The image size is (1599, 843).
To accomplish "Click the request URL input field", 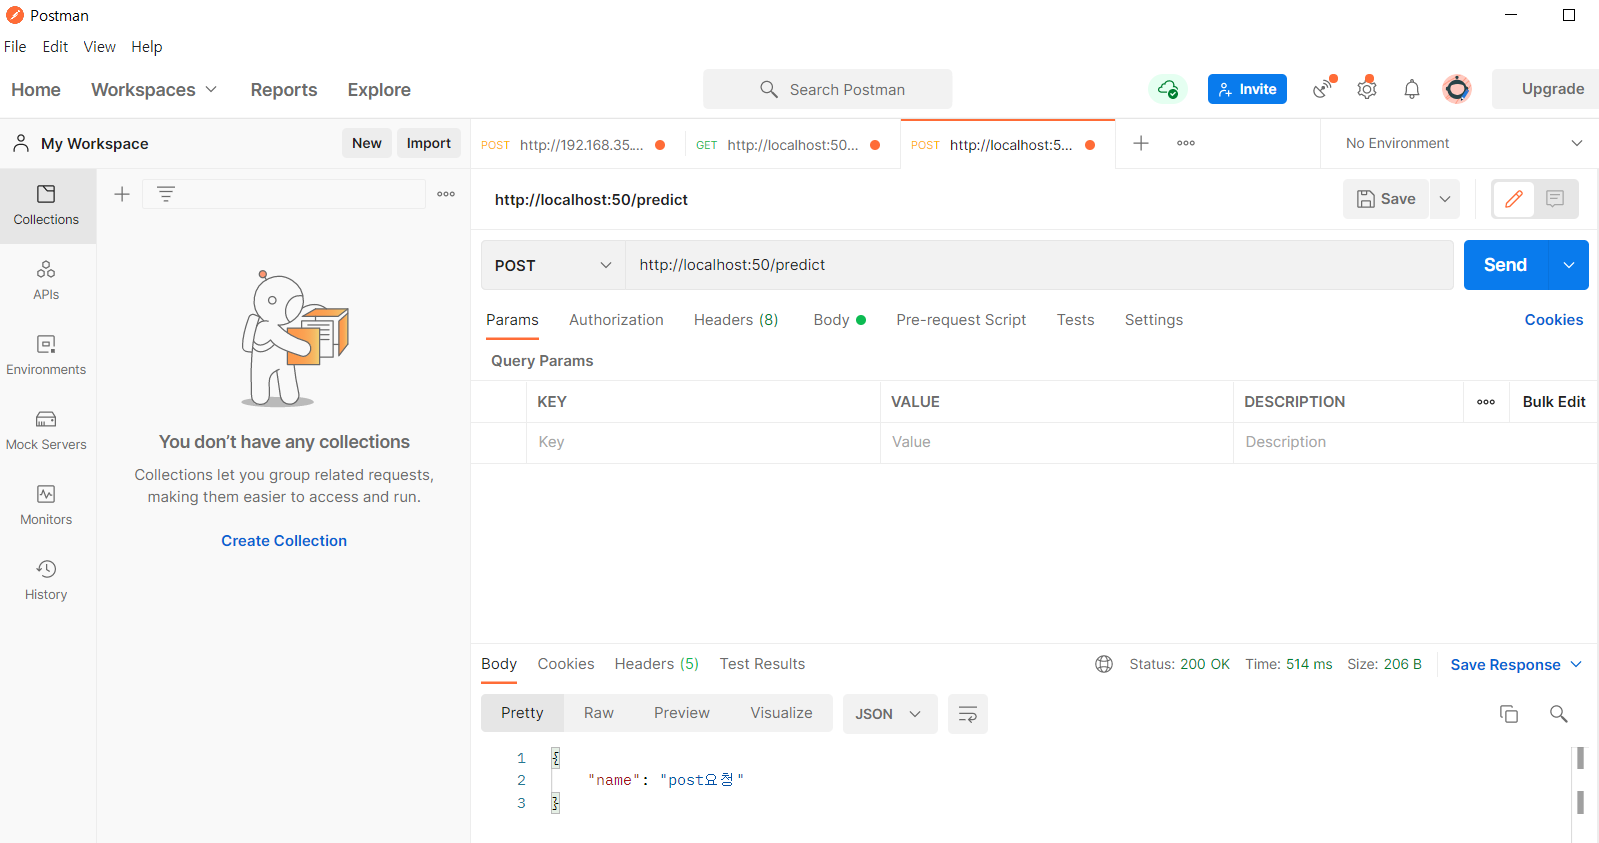I will (x=1039, y=265).
